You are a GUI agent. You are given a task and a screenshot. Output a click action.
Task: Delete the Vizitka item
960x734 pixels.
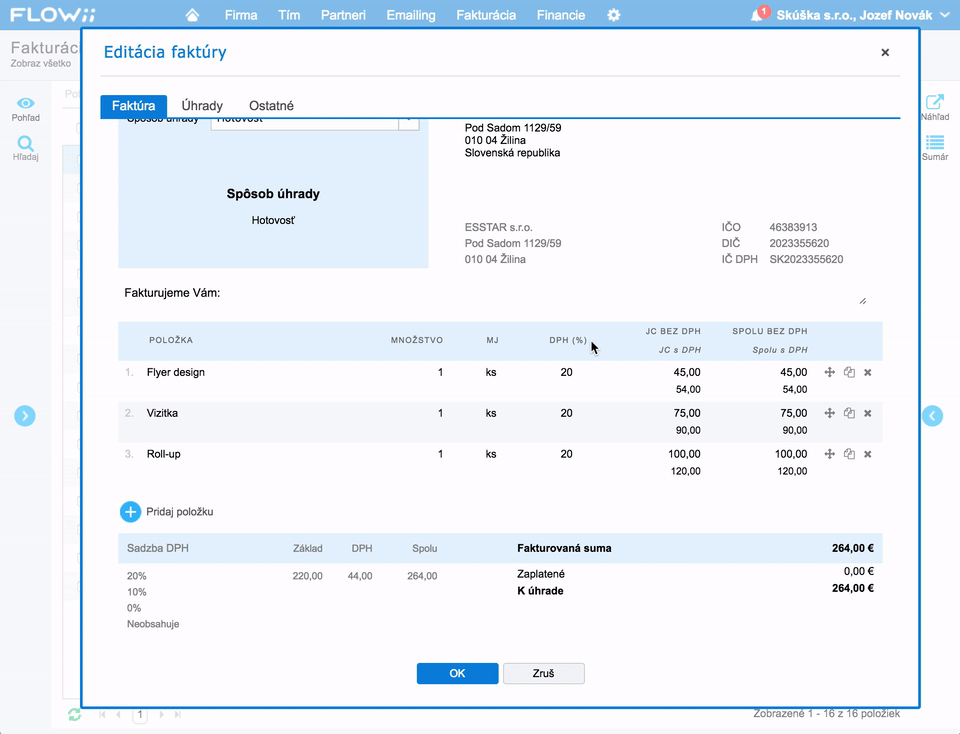(x=868, y=413)
